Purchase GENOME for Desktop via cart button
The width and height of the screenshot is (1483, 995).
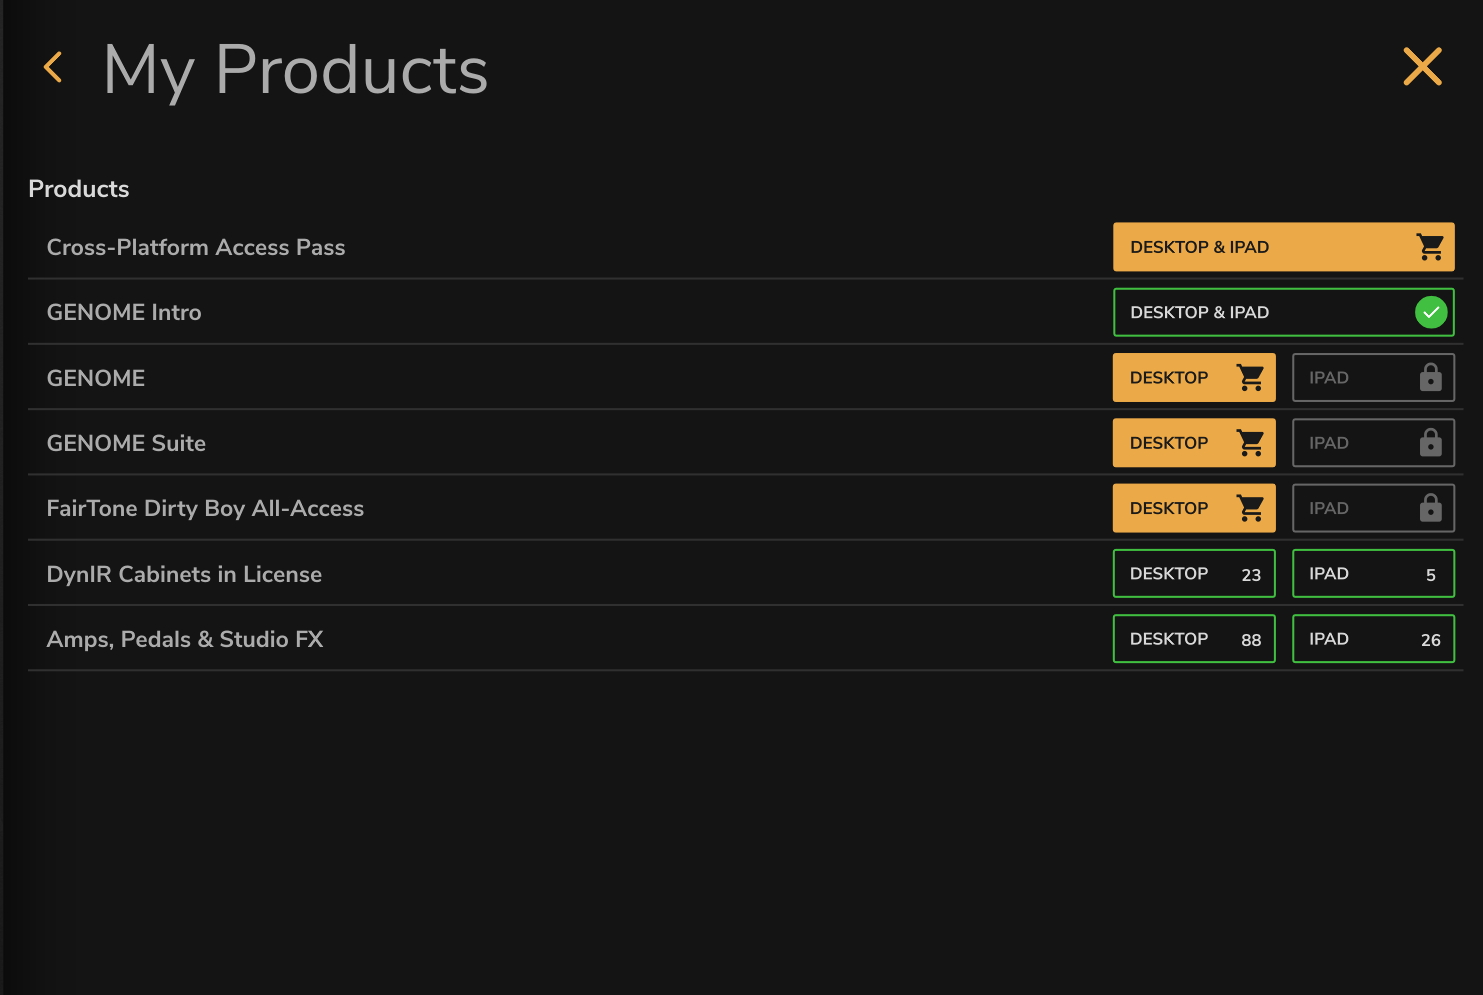coord(1194,378)
